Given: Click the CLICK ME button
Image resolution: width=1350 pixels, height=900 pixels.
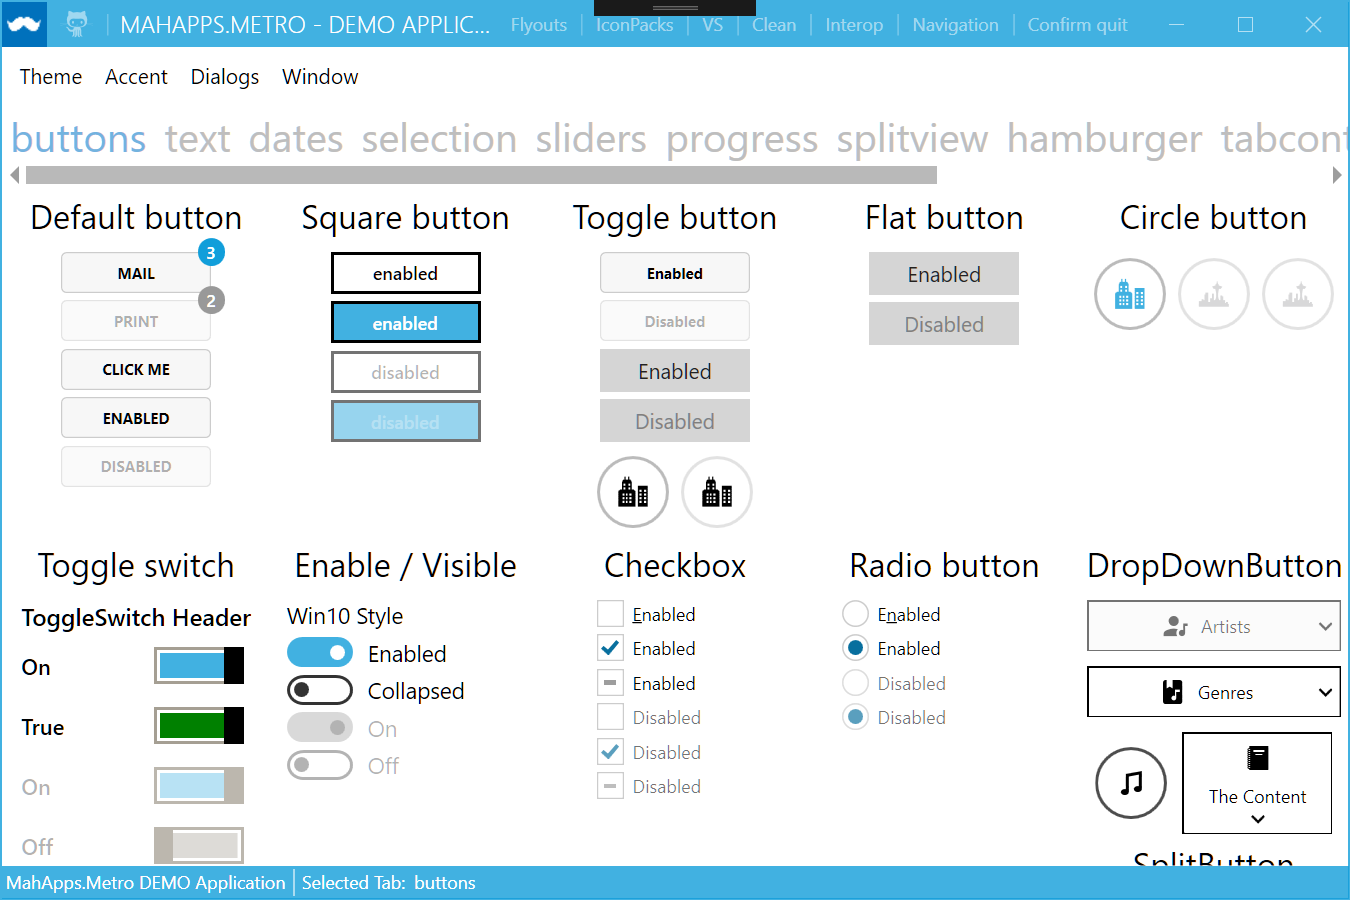Looking at the screenshot, I should pyautogui.click(x=135, y=369).
